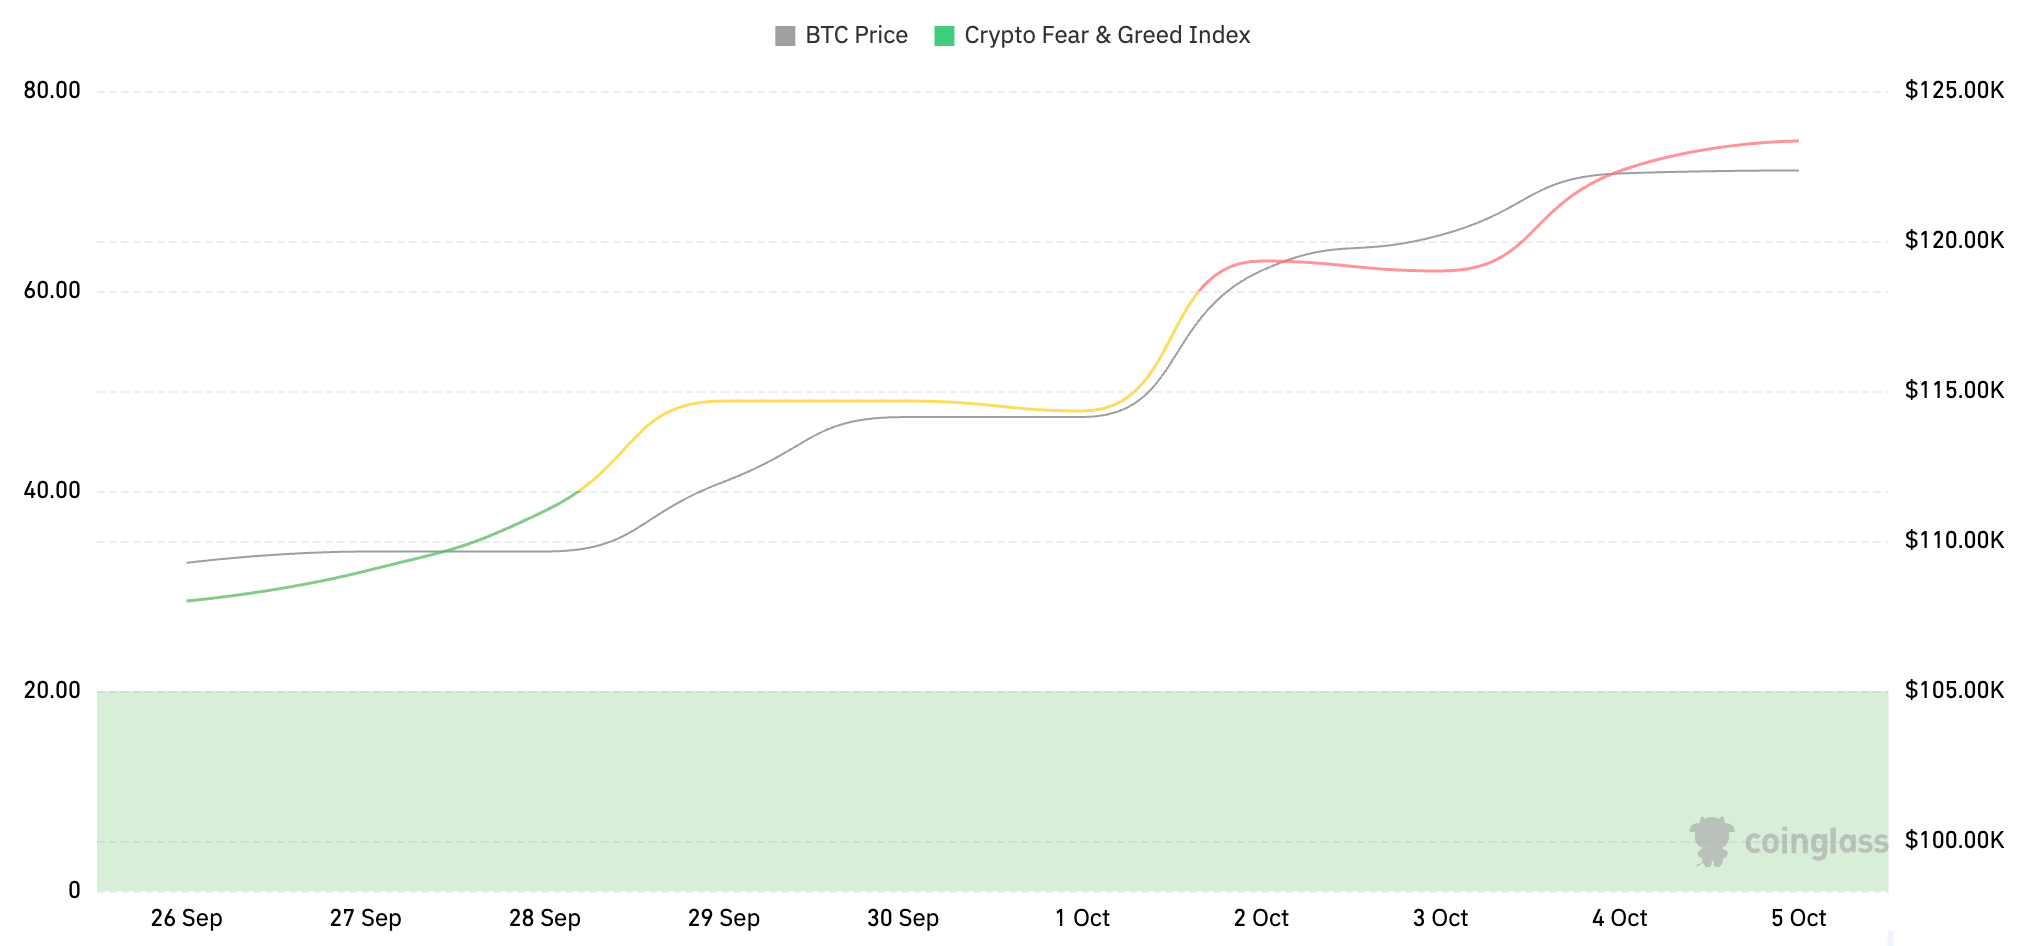This screenshot has width=2024, height=946.
Task: Click the $105.00K price axis label
Action: tap(1954, 690)
